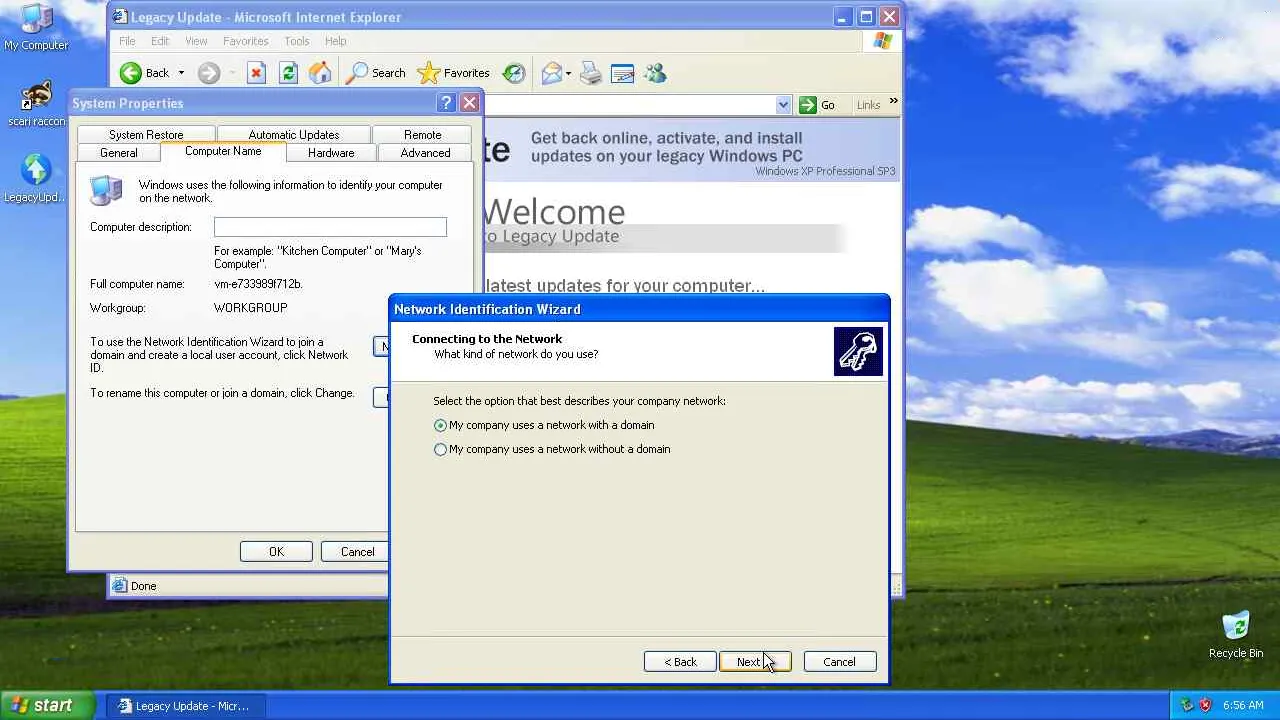
Task: Print the page using the printer icon
Action: click(x=591, y=73)
